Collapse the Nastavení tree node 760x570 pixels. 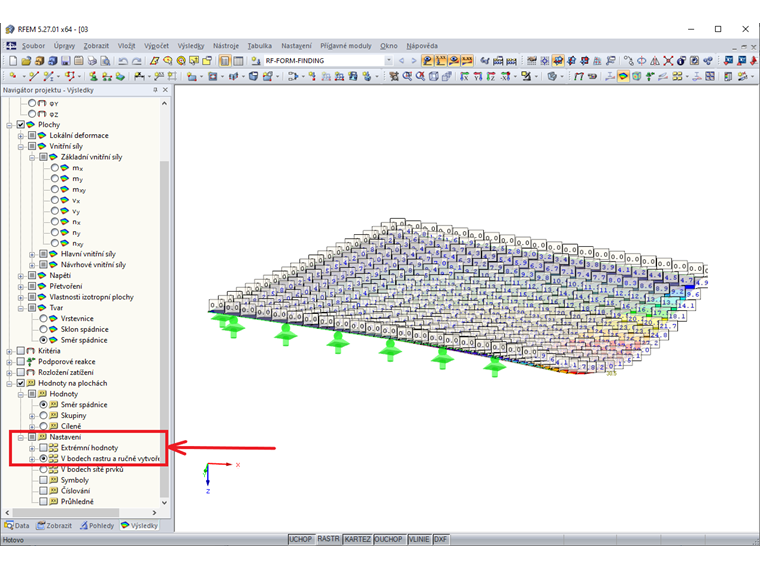(x=21, y=437)
